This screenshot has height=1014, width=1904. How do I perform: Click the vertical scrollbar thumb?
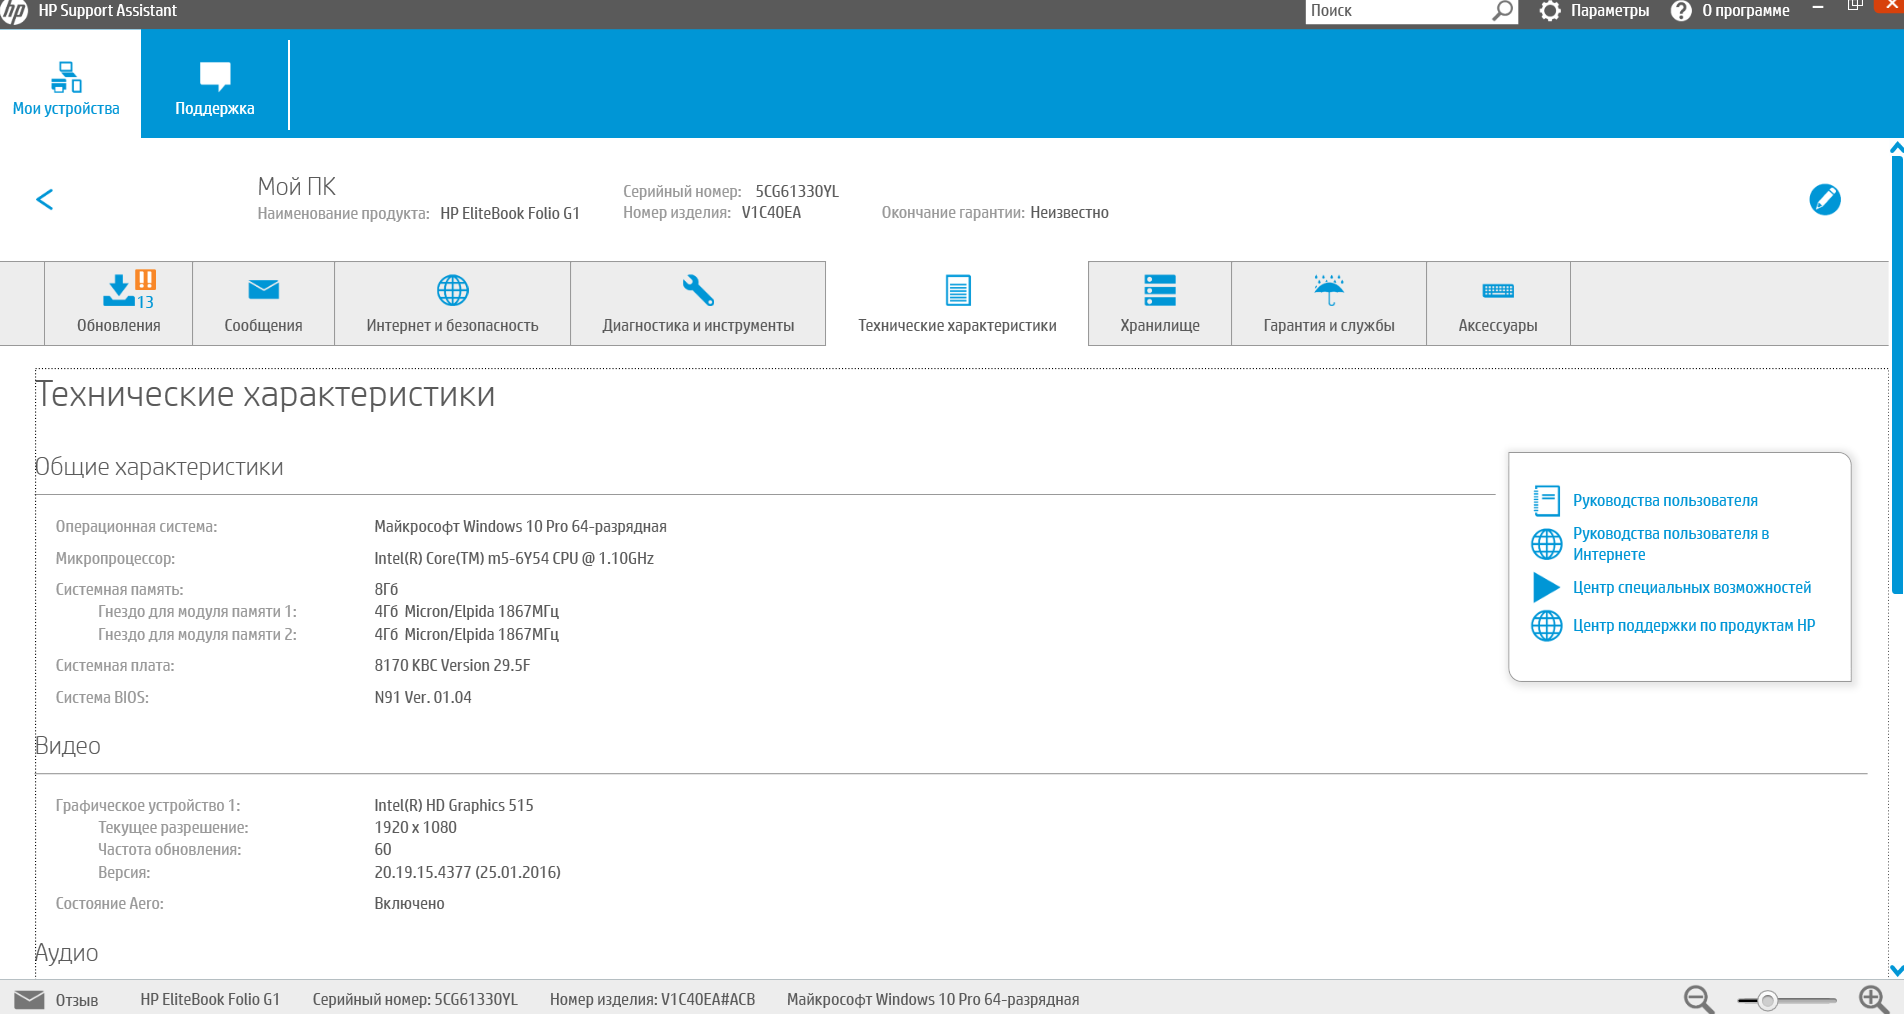[1896, 375]
